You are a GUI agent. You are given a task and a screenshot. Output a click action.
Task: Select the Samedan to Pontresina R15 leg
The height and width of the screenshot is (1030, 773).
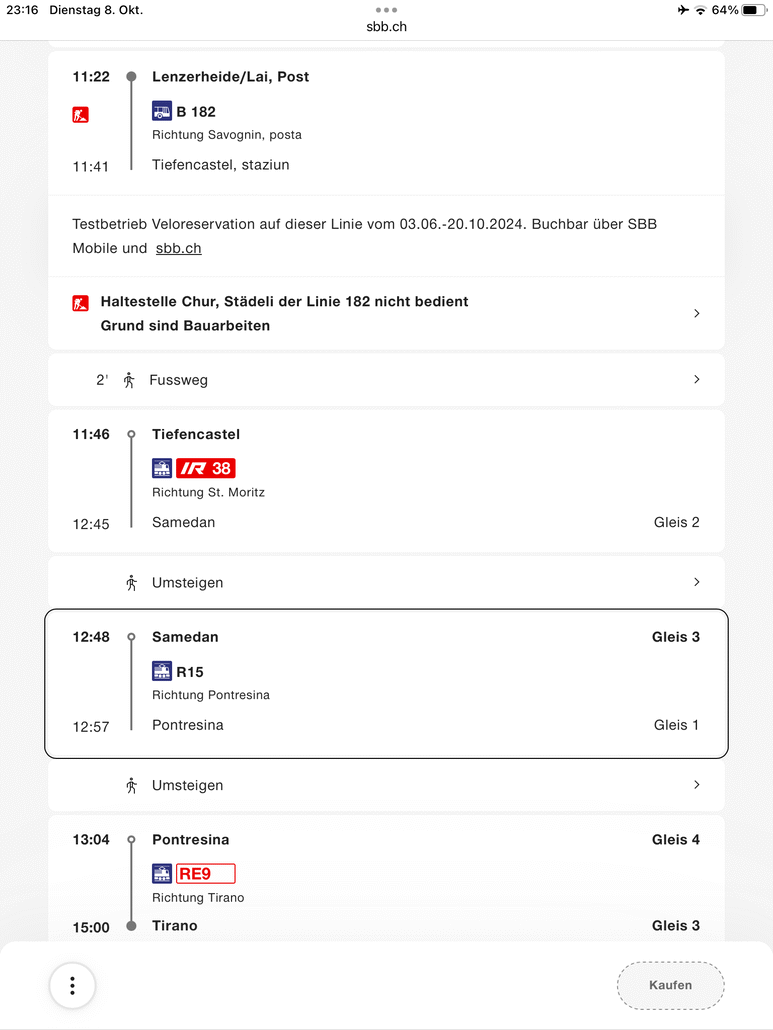pyautogui.click(x=386, y=683)
